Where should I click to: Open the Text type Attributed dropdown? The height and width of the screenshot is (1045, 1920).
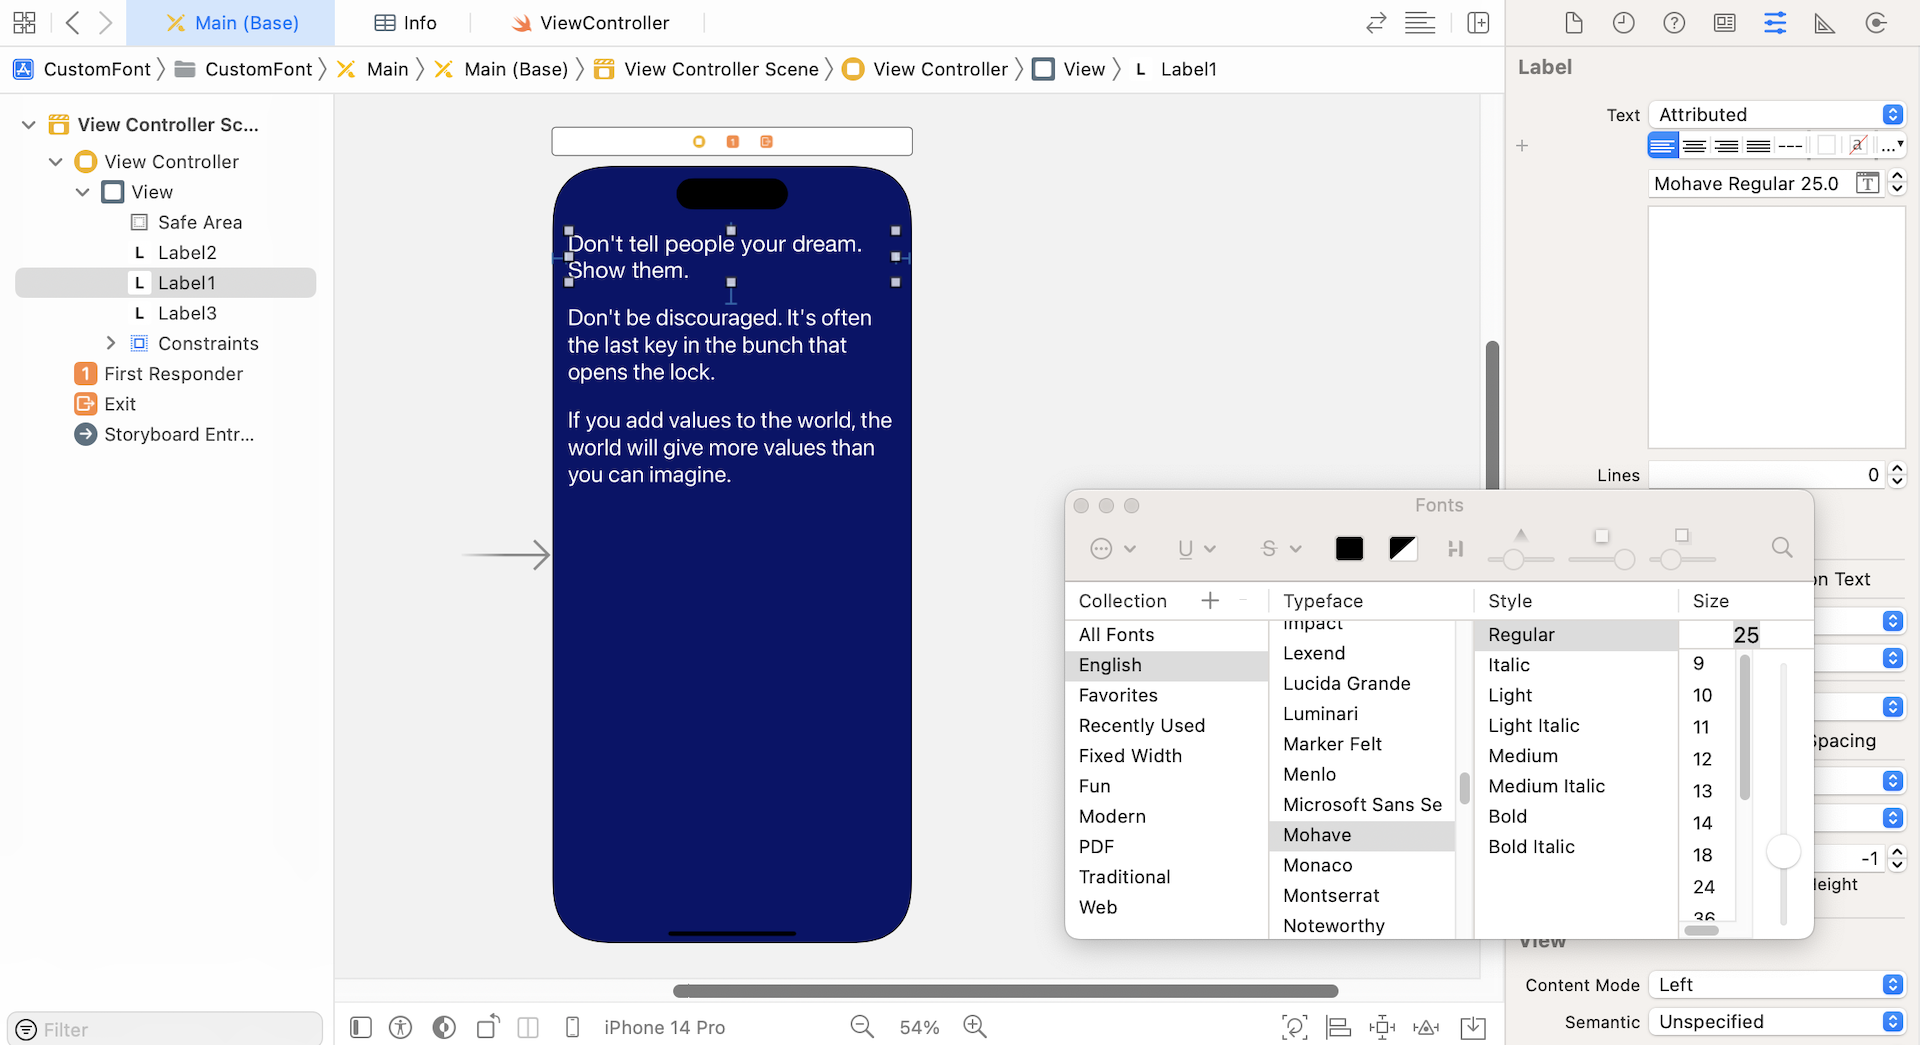[x=1777, y=115]
